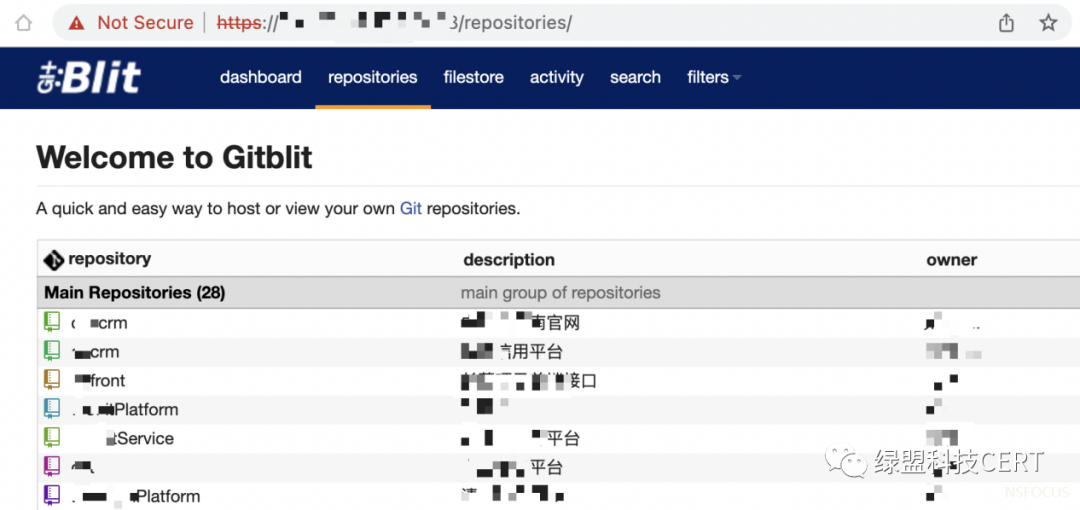The image size is (1080, 510).
Task: Open the activity tab
Action: tap(557, 77)
